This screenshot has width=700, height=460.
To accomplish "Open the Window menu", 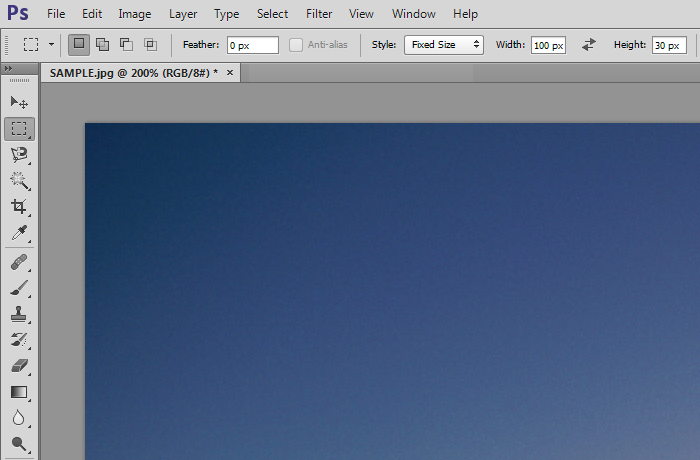I will pos(414,14).
